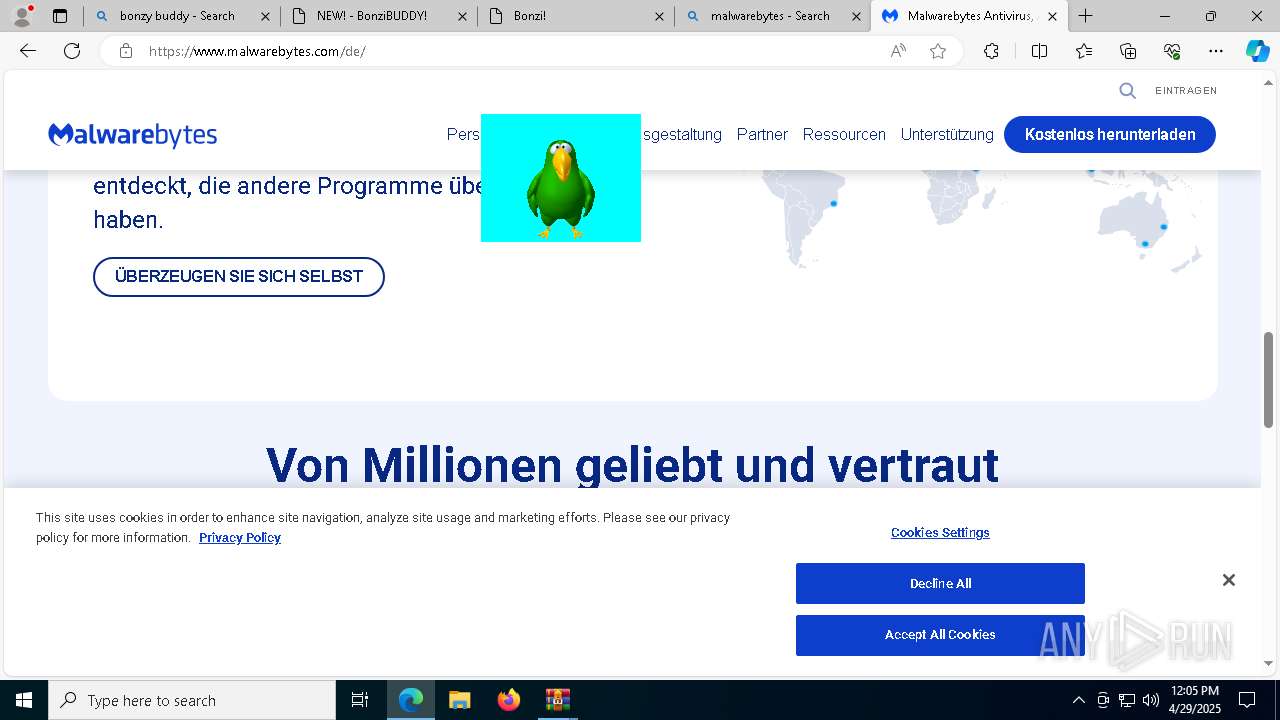Click the taskbar search box
This screenshot has width=1280, height=720.
tap(192, 700)
